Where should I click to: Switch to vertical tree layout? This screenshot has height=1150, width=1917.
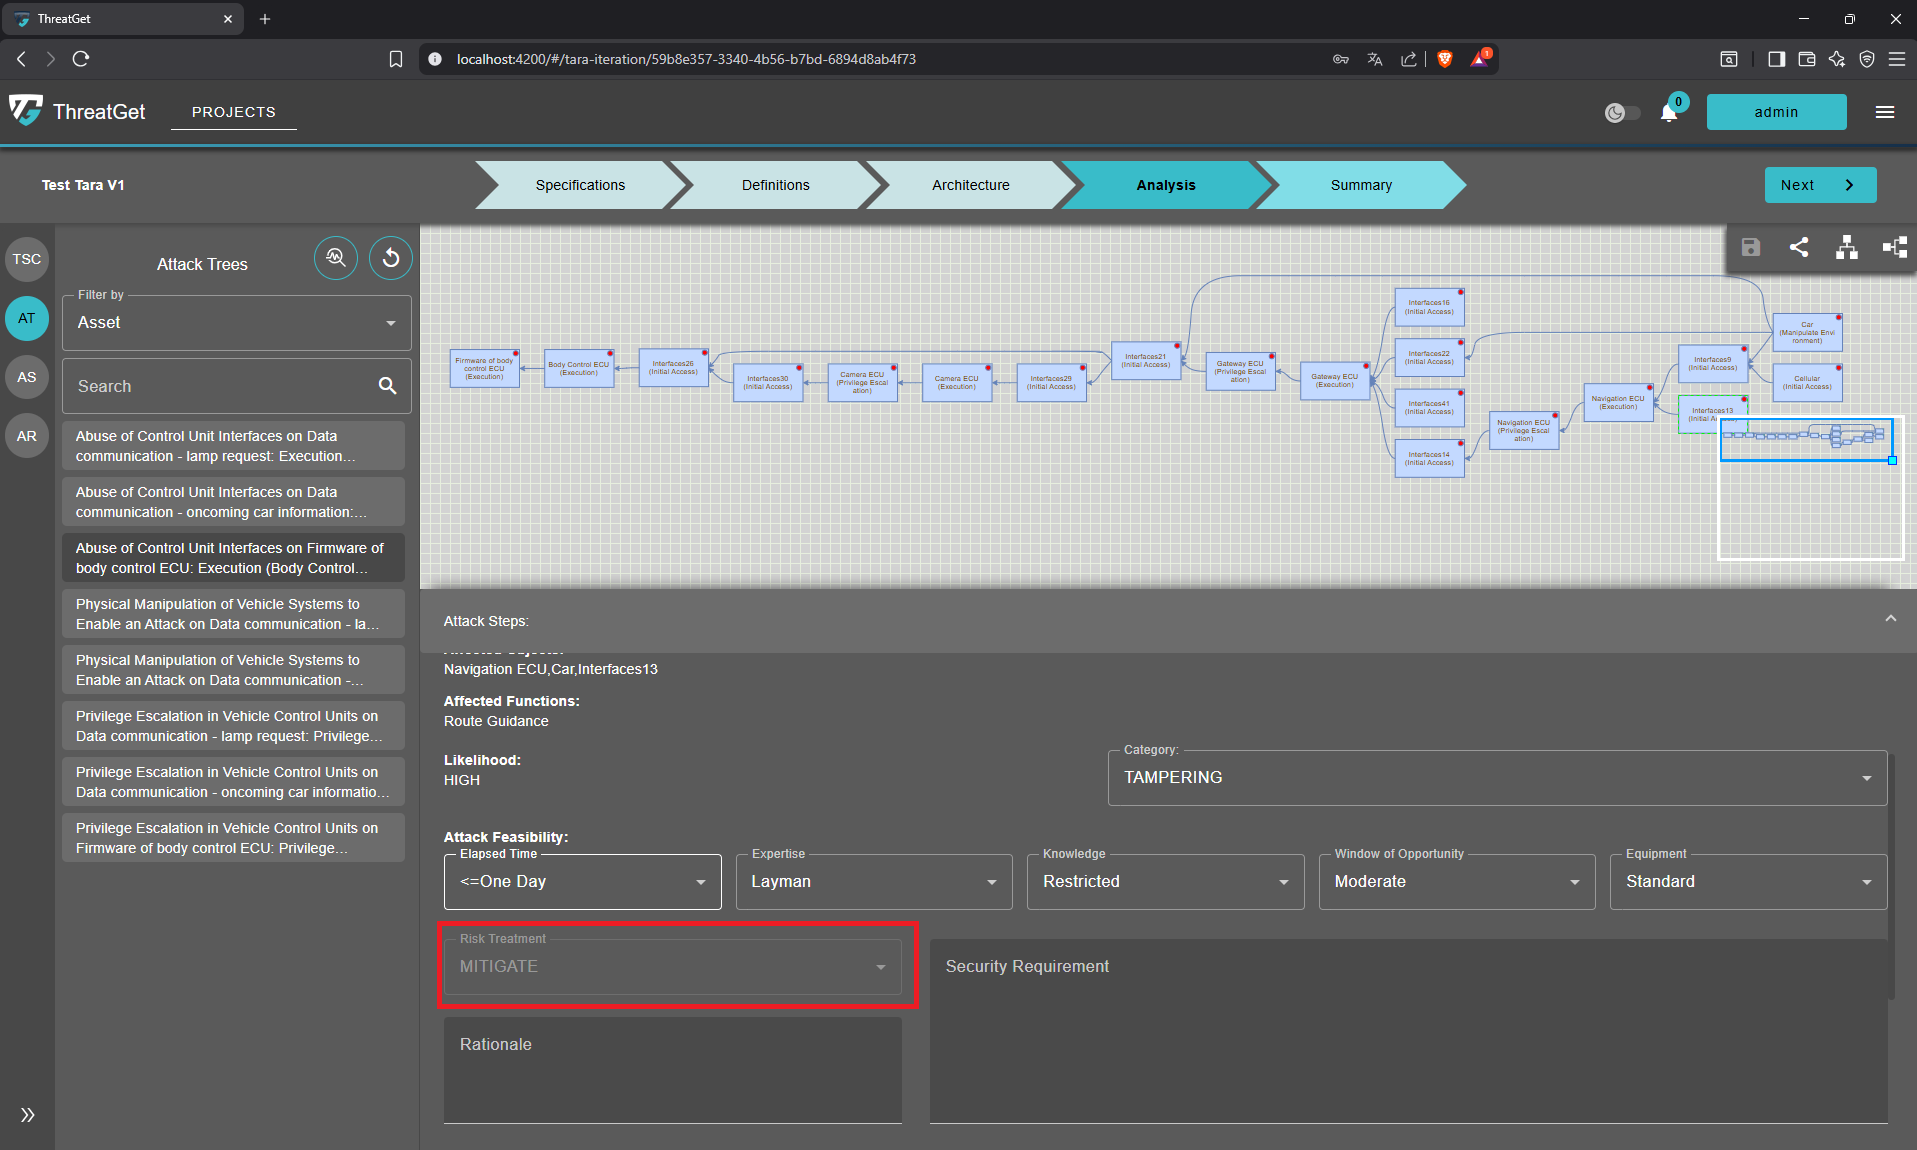(1847, 247)
